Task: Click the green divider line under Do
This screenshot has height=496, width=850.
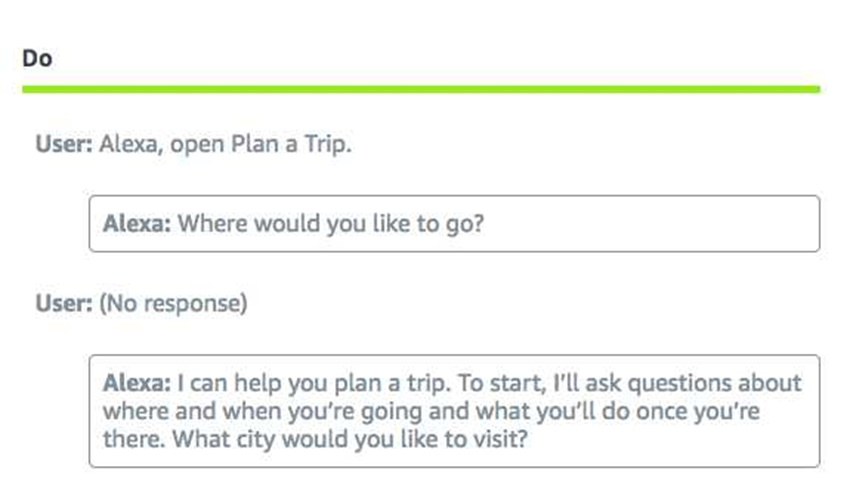Action: [x=421, y=89]
